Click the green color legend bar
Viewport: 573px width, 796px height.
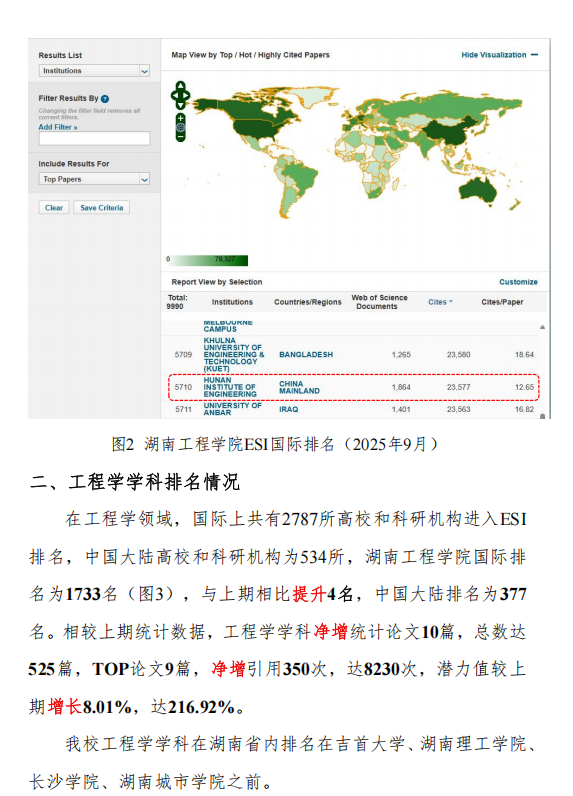pyautogui.click(x=209, y=260)
